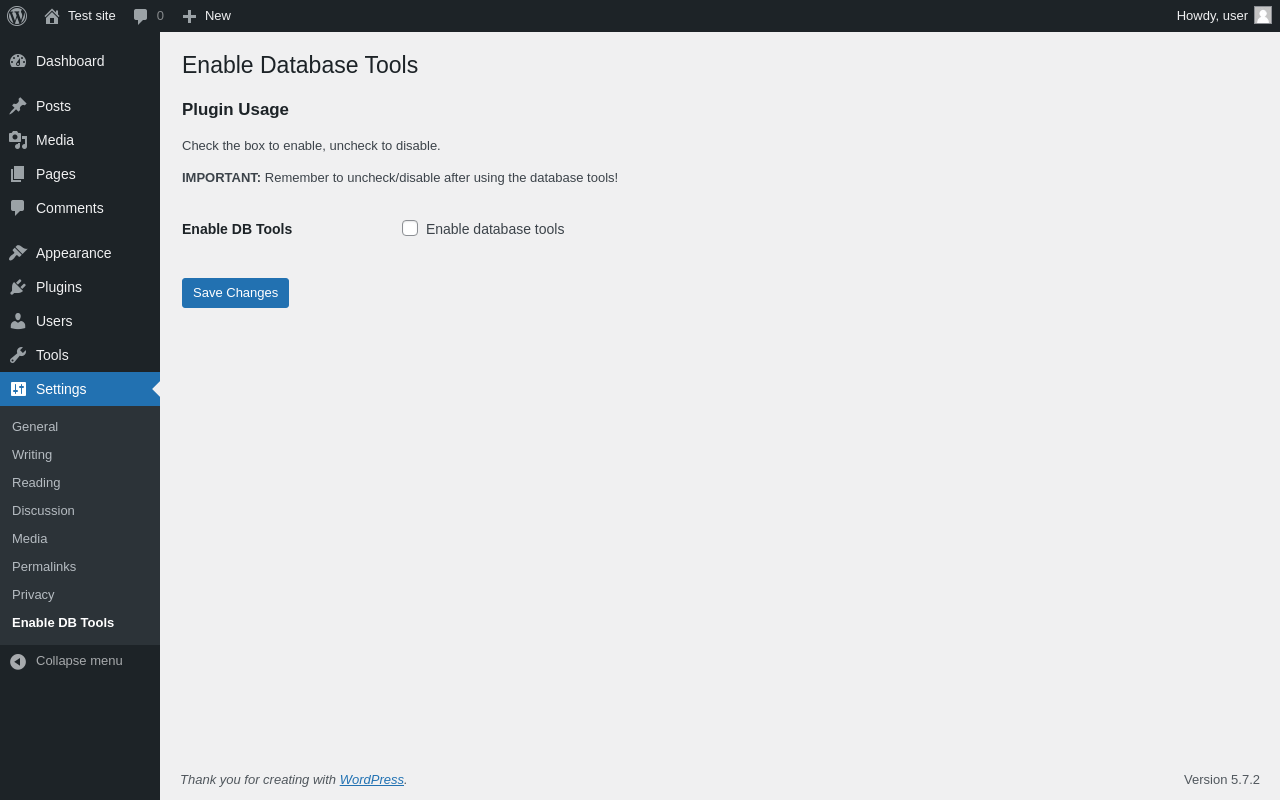Open the Permalinks settings submenu
The image size is (1280, 800).
pos(44,567)
